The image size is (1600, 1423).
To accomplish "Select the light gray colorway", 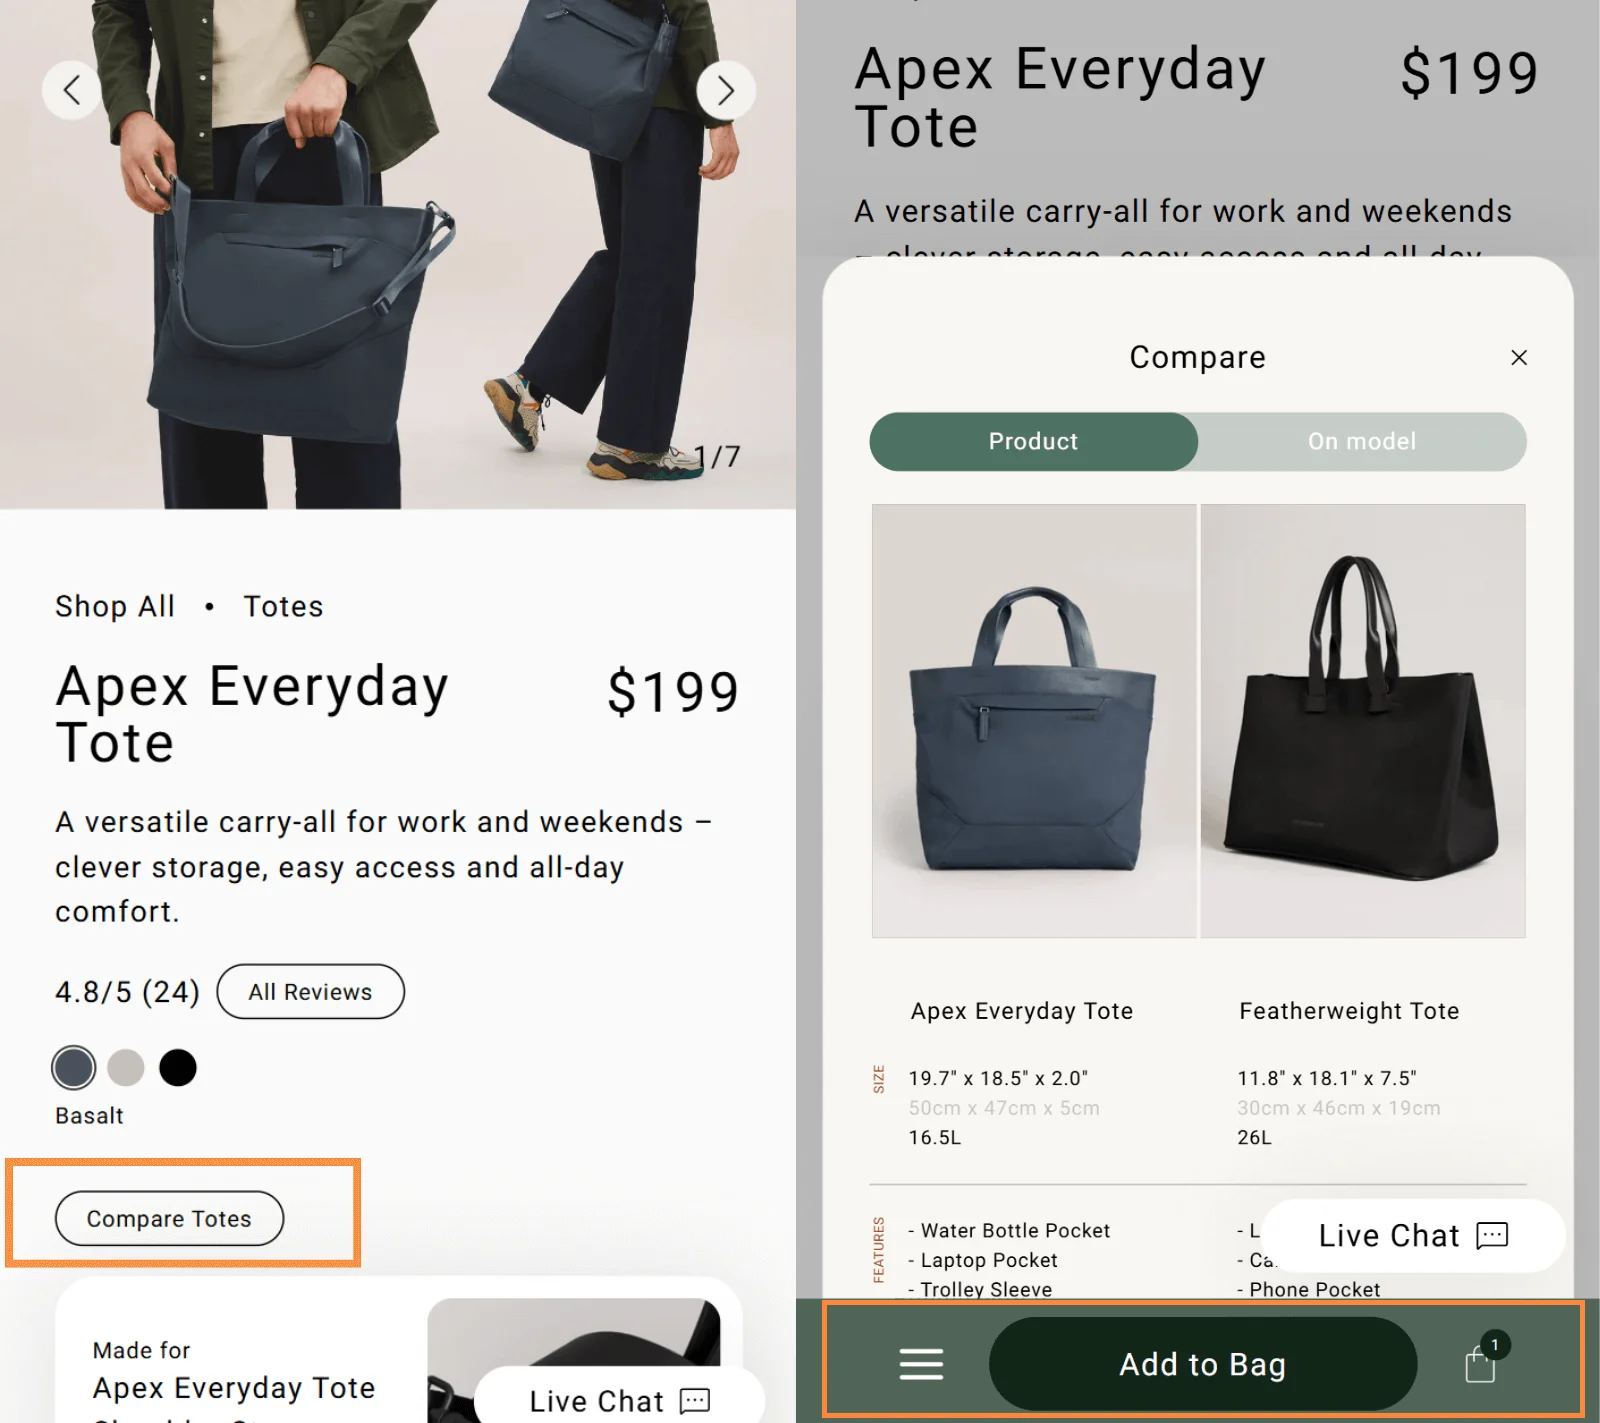I will (x=126, y=1068).
